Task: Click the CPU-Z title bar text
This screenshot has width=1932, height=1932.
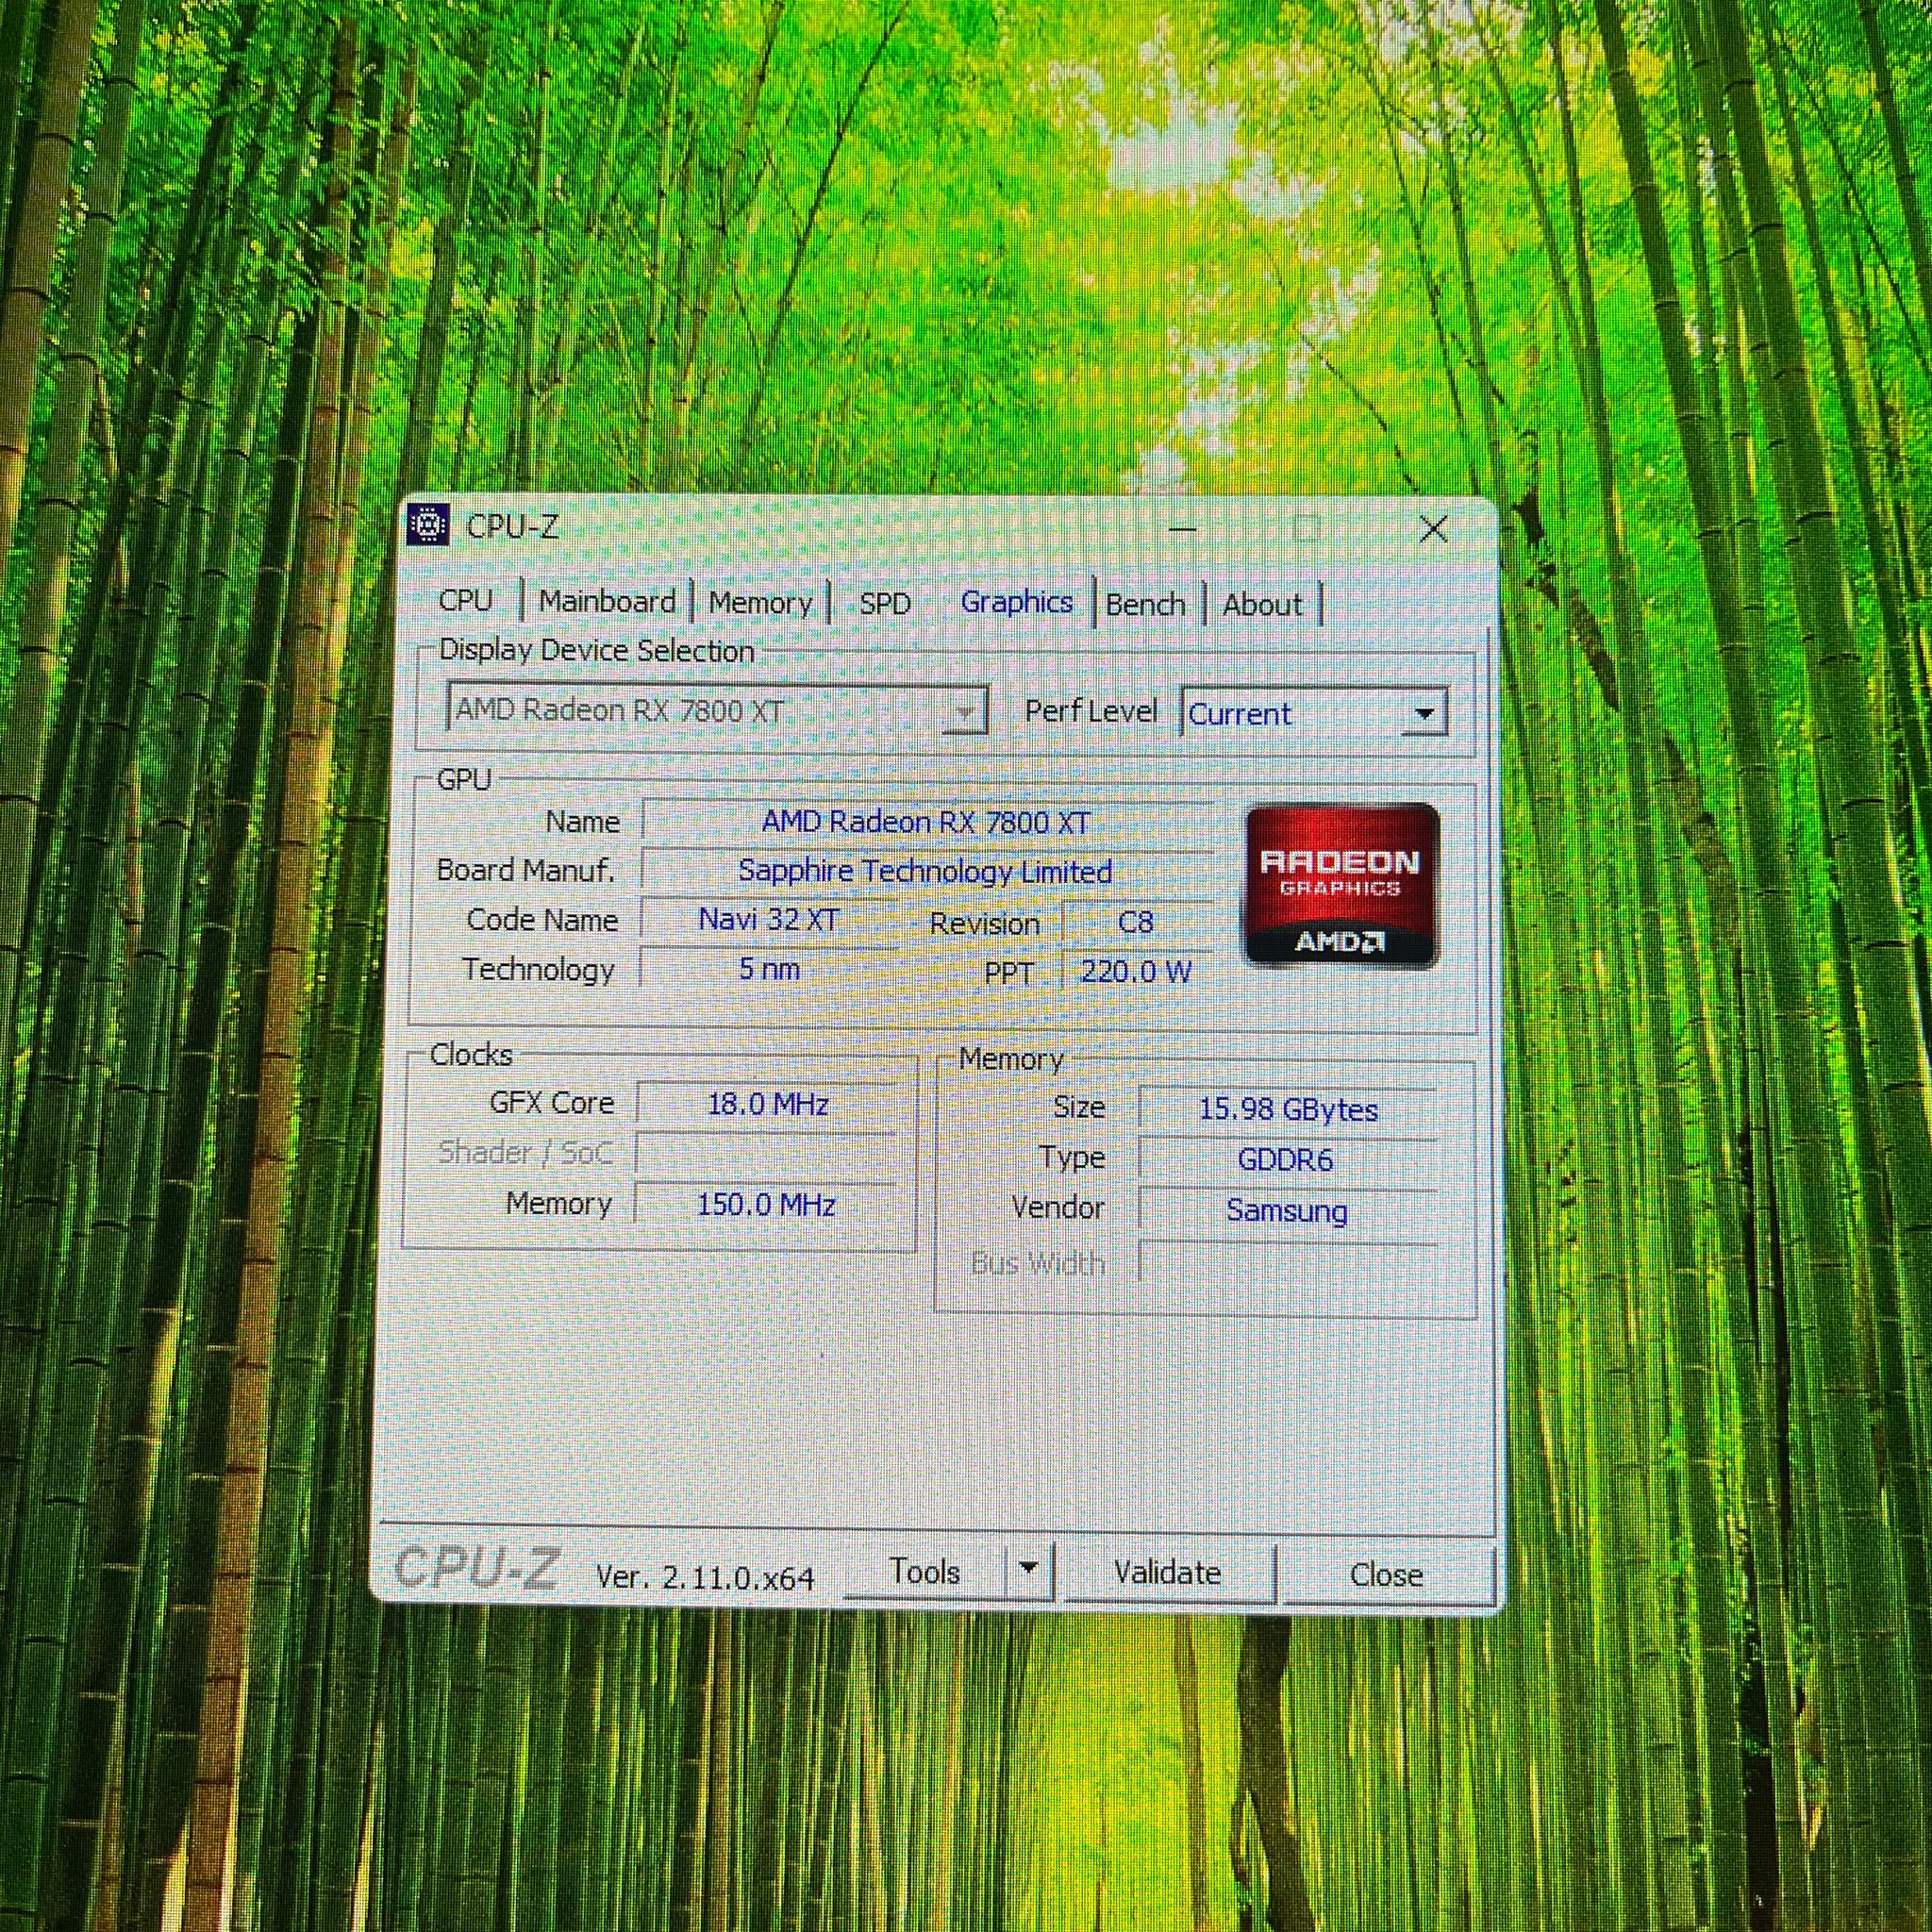Action: pyautogui.click(x=513, y=526)
